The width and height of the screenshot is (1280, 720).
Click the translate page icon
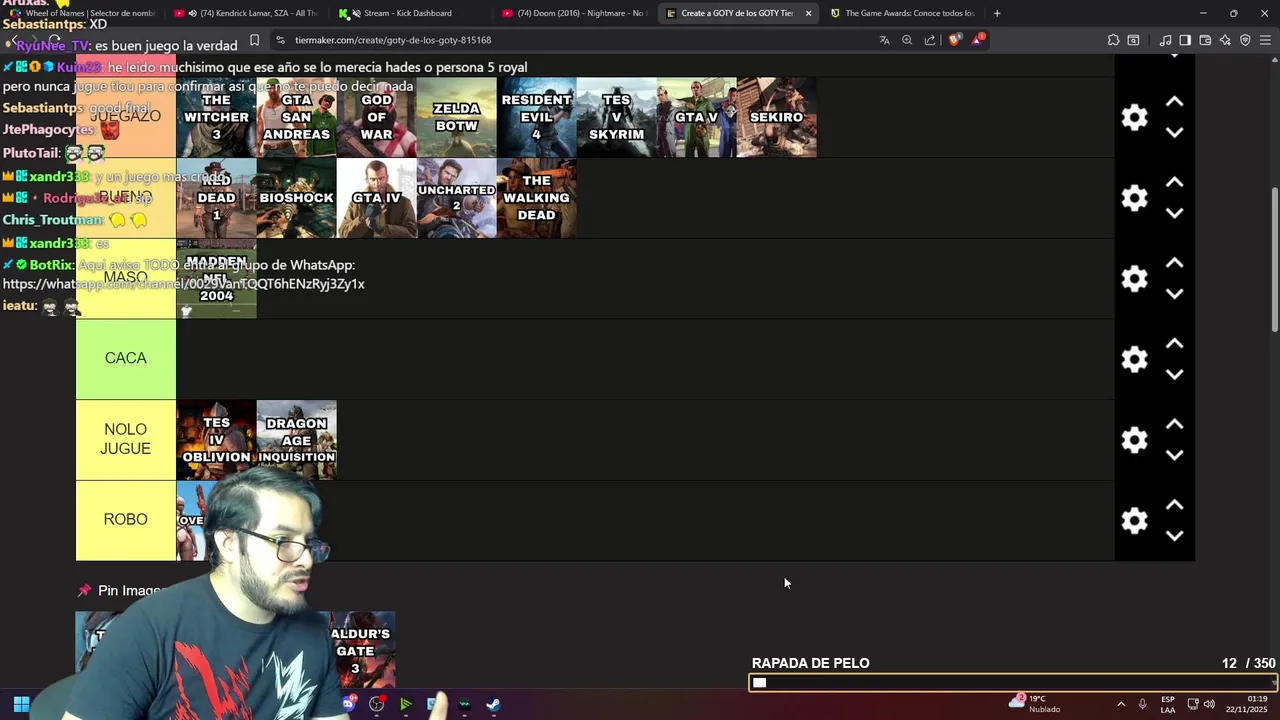click(884, 40)
